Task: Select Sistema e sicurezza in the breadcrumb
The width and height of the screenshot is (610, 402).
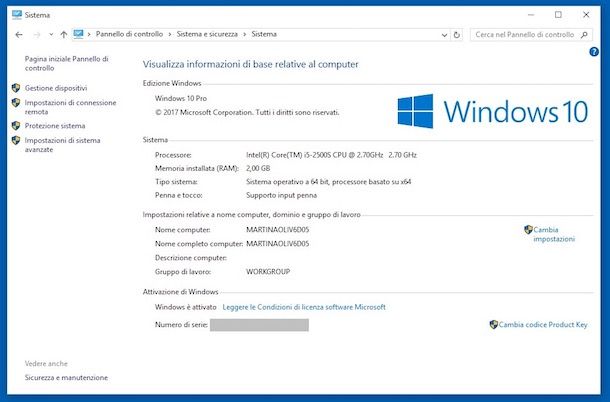Action: (207, 34)
